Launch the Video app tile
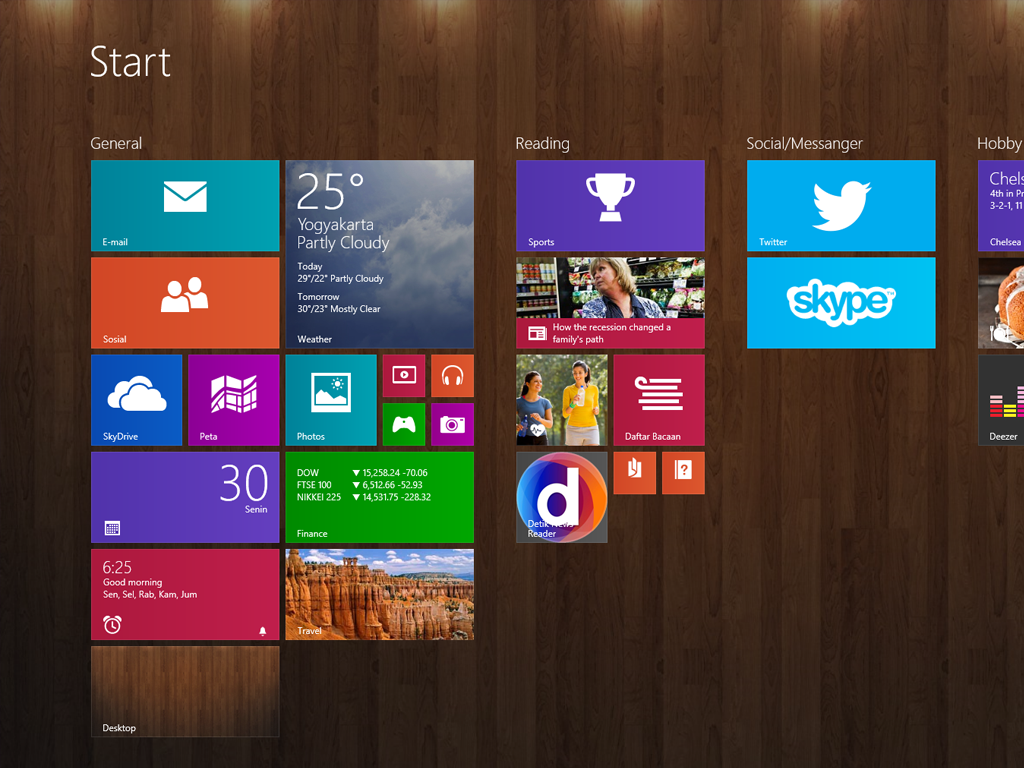Screen dimensions: 1024x768 click(403, 375)
